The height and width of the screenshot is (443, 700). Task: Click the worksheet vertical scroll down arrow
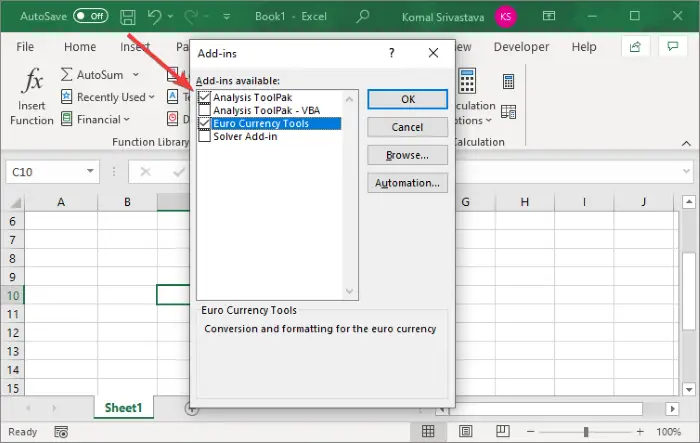click(x=689, y=389)
